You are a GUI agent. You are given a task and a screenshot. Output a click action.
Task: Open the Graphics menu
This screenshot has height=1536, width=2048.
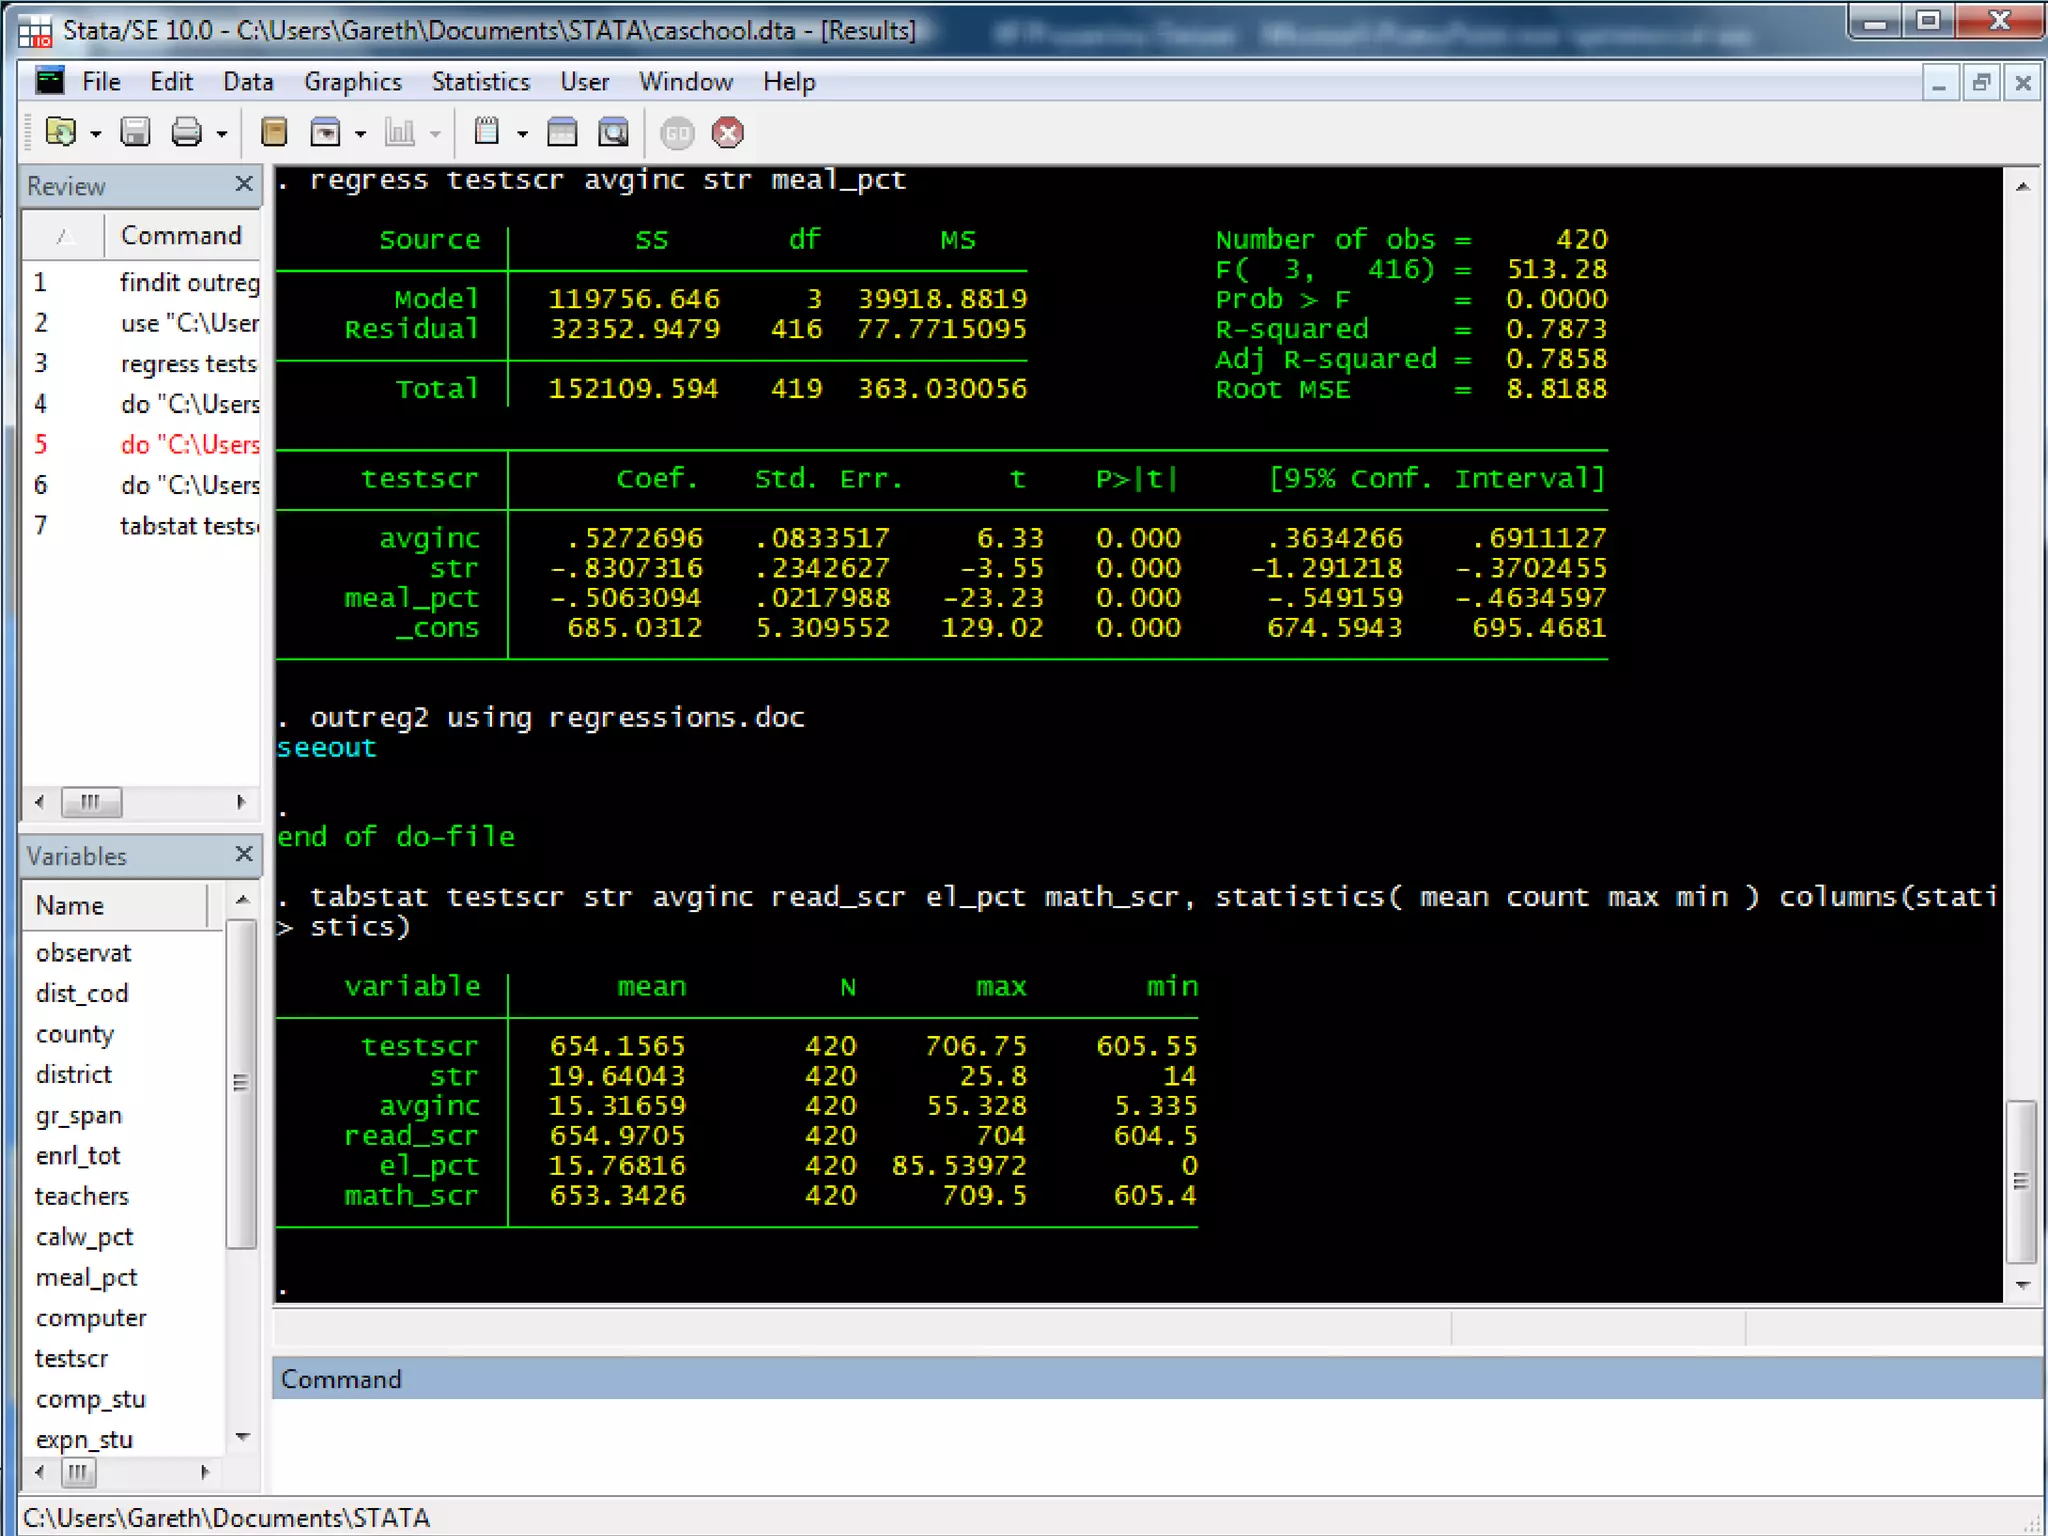tap(352, 82)
